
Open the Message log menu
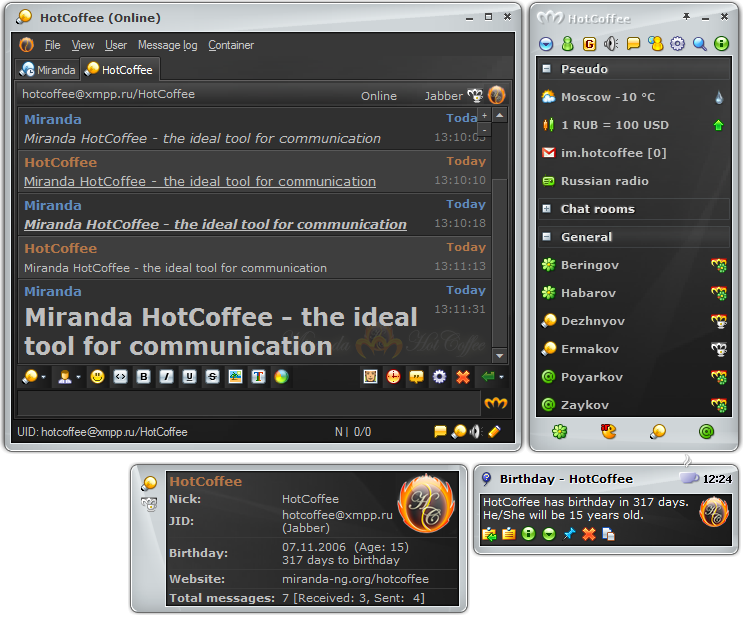[x=168, y=45]
